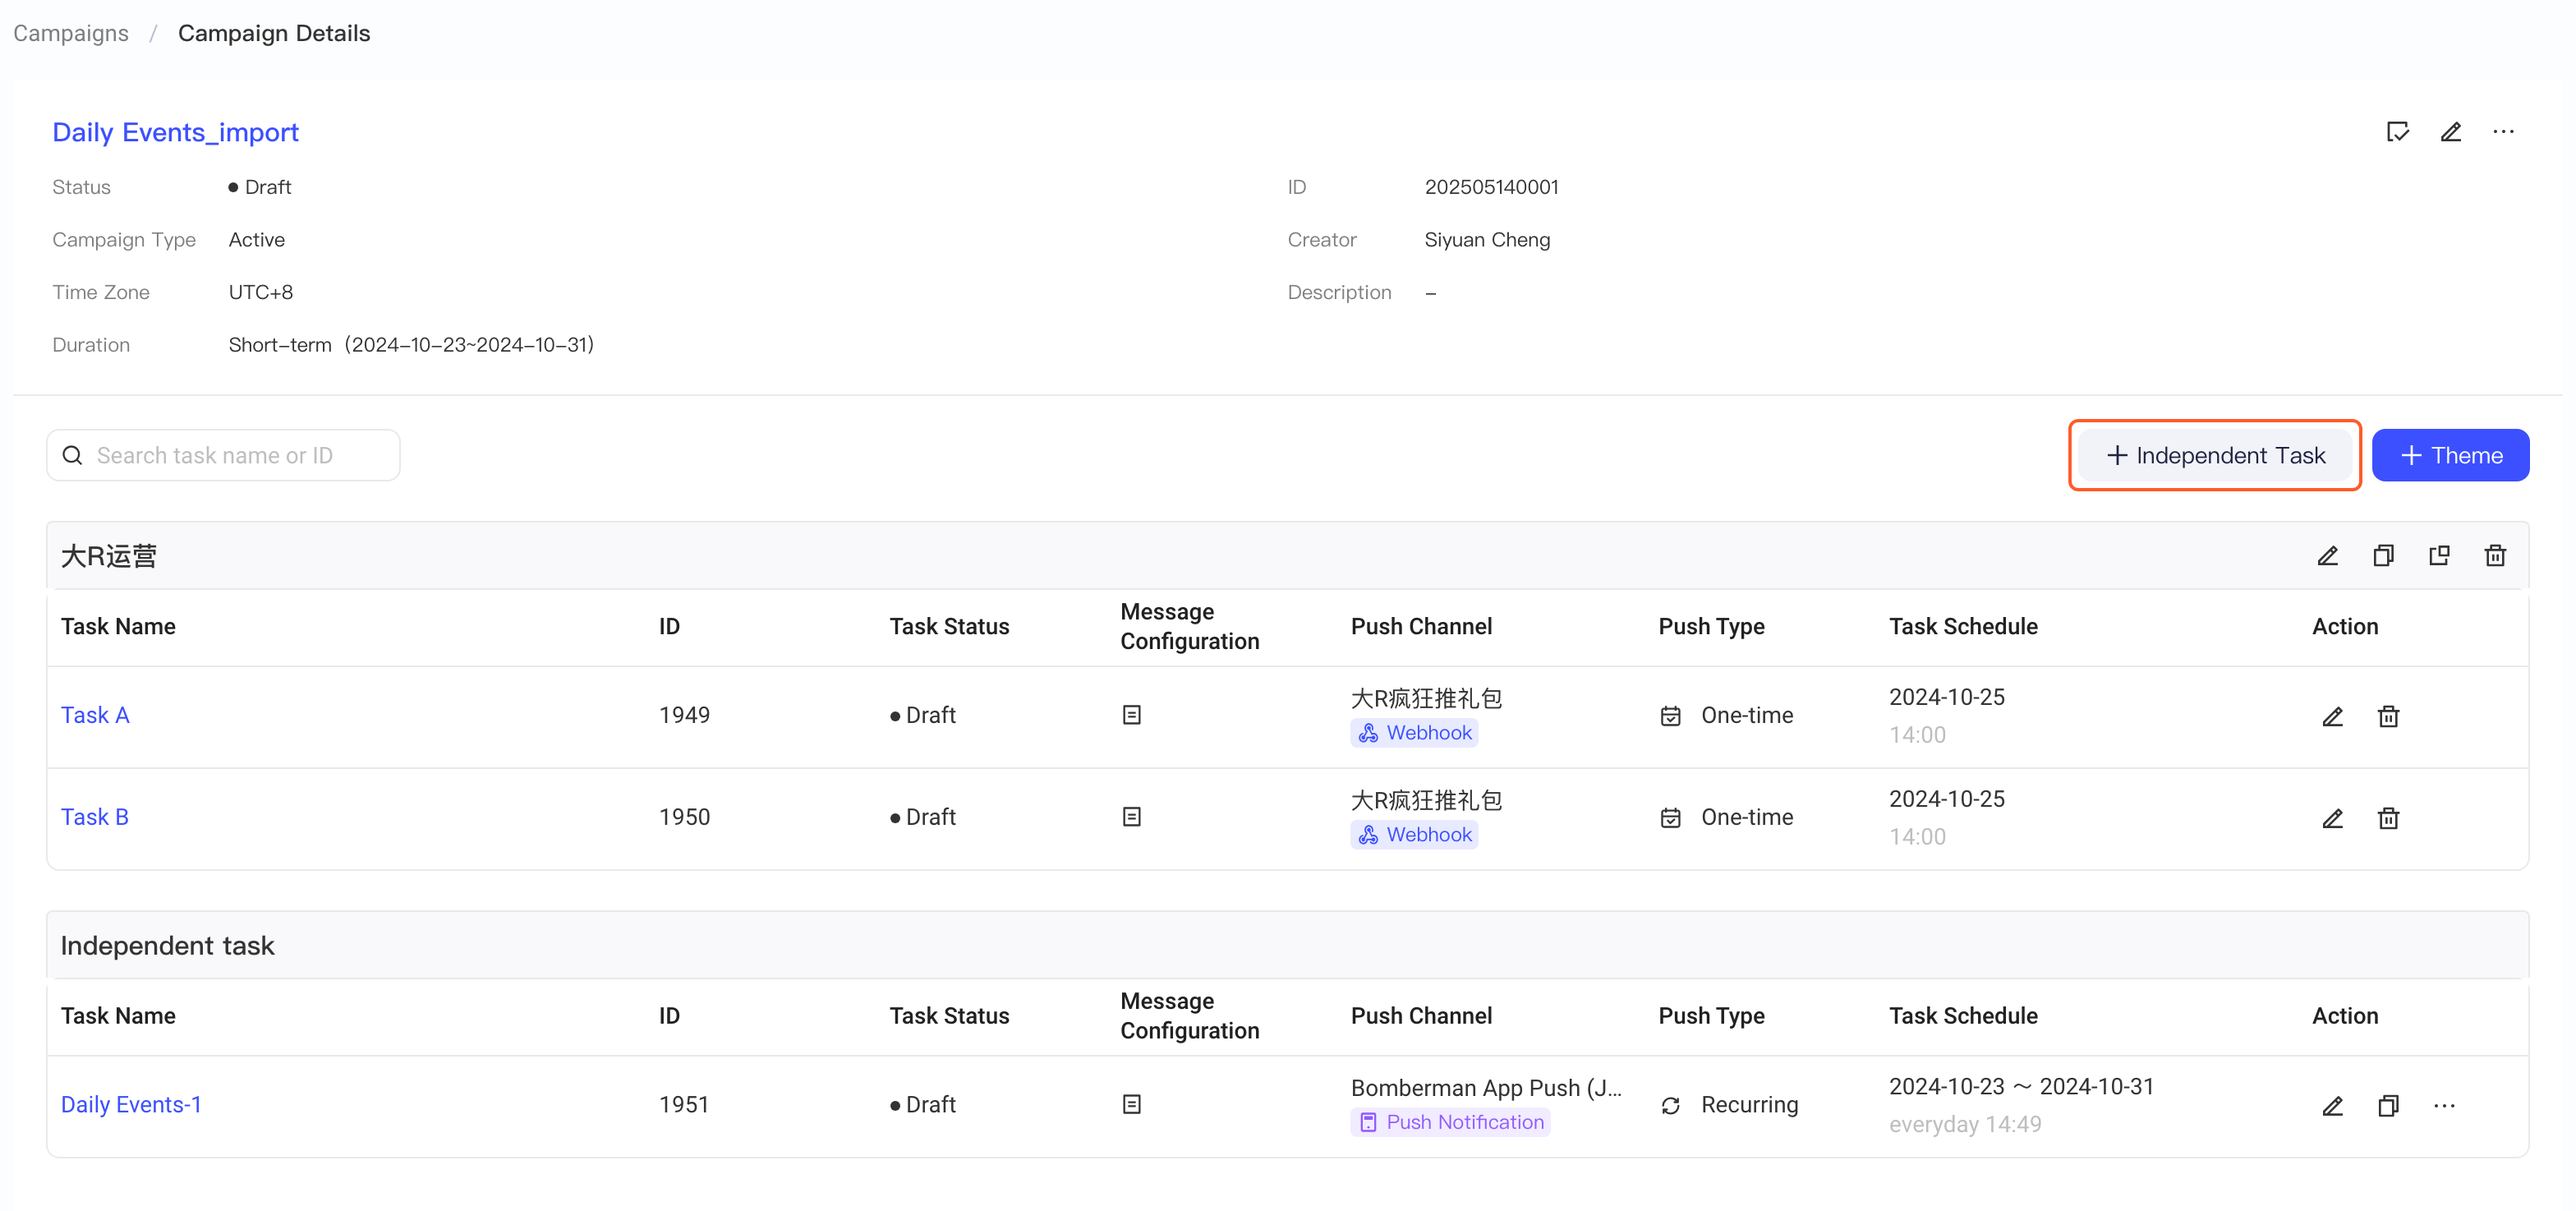
Task: Open the Daily Events-1 task link
Action: [x=131, y=1104]
